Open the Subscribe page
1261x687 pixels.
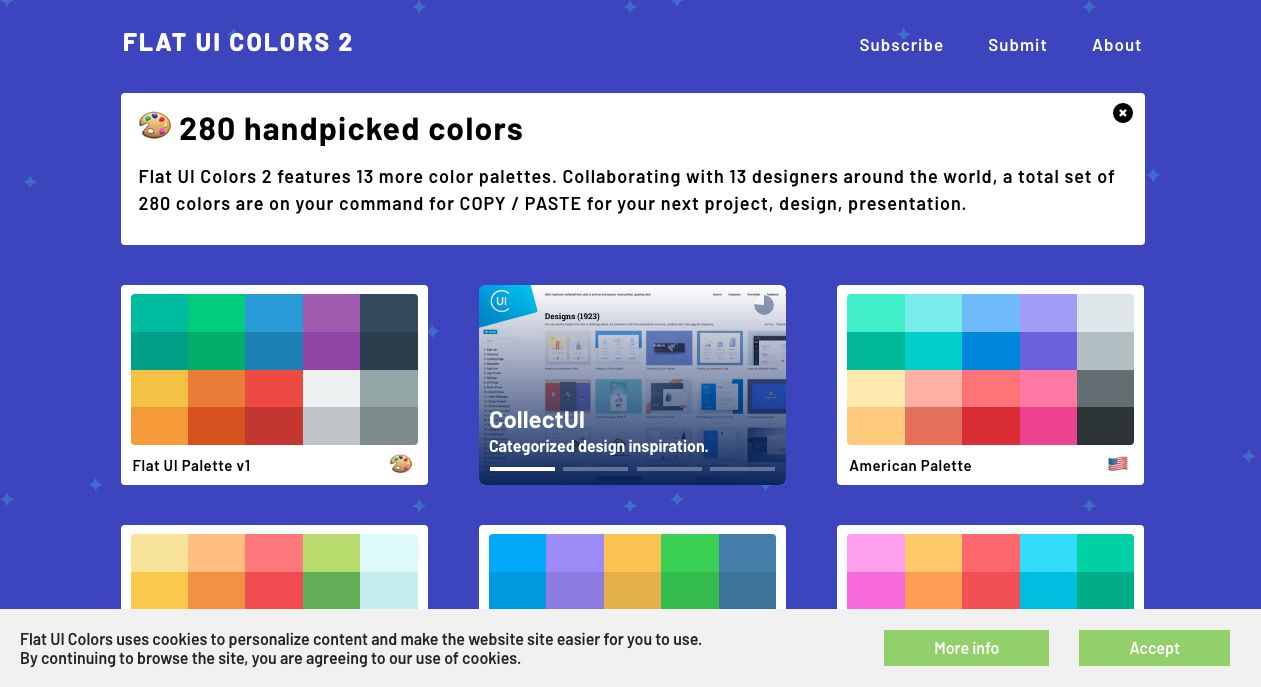click(901, 45)
